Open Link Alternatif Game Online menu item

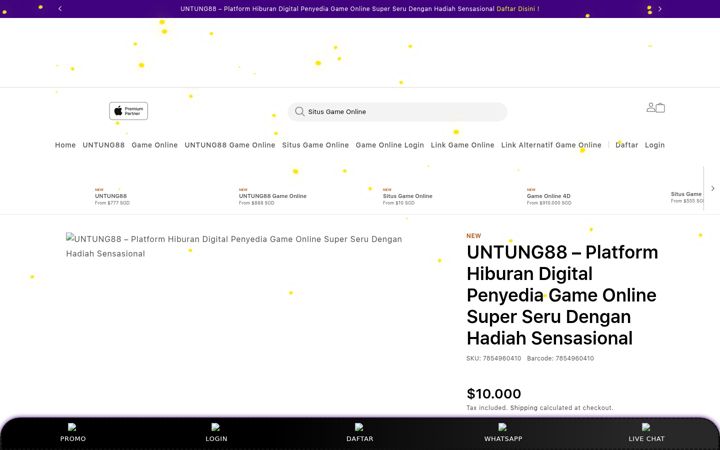pos(551,145)
